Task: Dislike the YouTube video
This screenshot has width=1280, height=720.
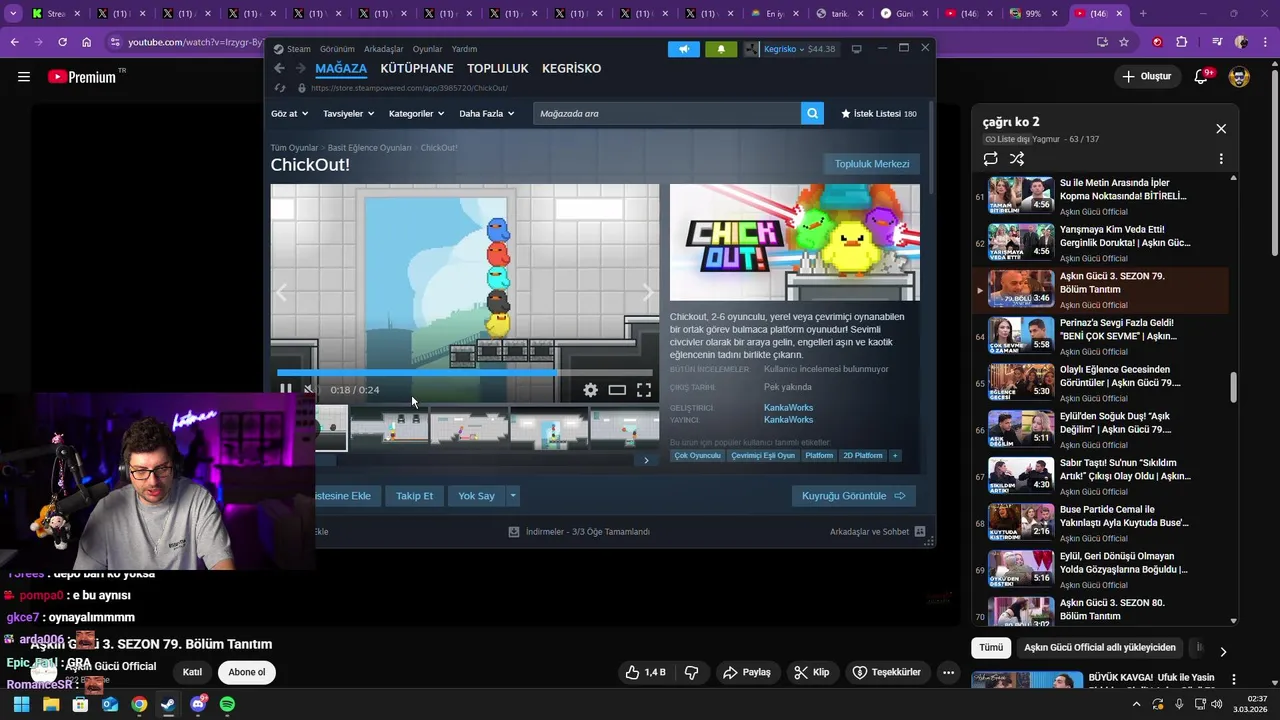Action: tap(691, 673)
